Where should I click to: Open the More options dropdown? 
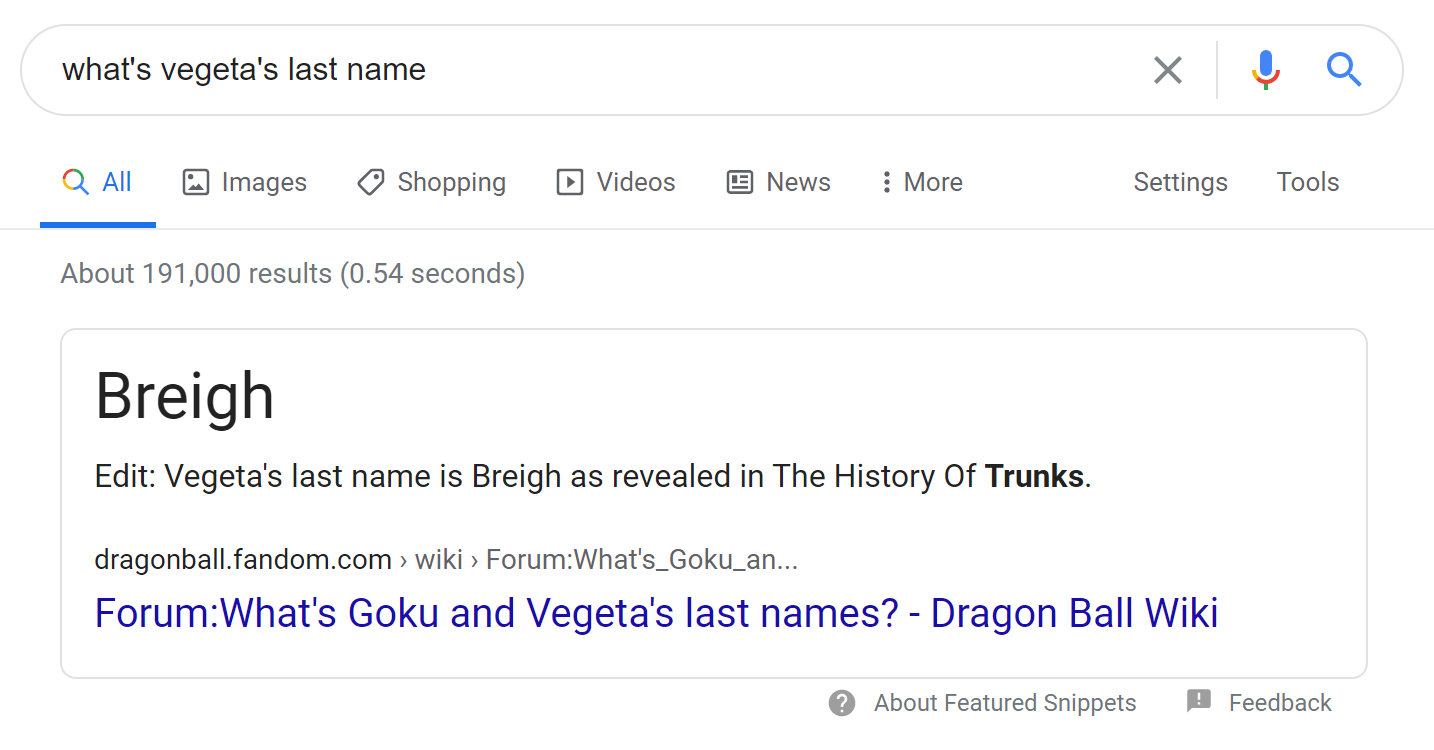tap(922, 182)
